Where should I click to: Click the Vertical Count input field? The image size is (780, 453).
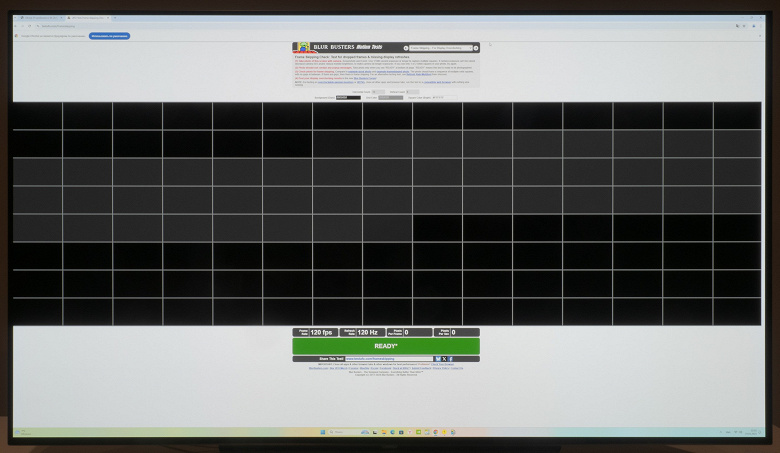pos(412,92)
